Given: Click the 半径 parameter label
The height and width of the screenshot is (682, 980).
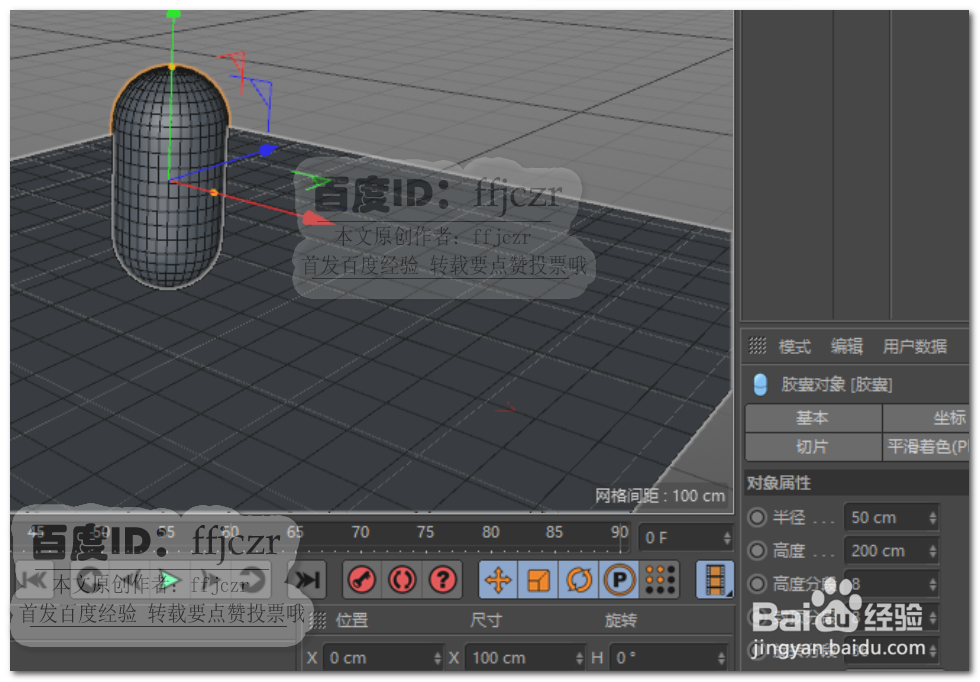Looking at the screenshot, I should click(789, 517).
